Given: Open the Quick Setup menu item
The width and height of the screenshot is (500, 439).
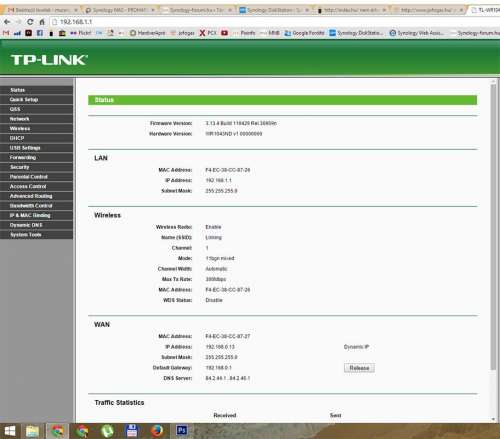Looking at the screenshot, I should pyautogui.click(x=37, y=100).
